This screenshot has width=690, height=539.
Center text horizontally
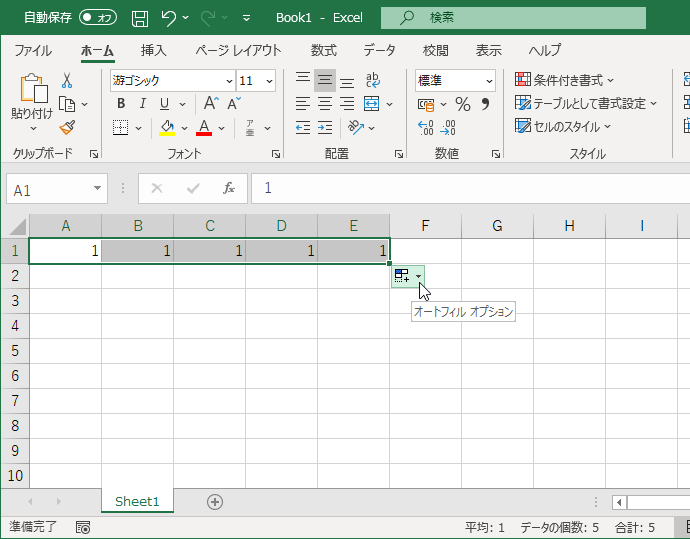(x=325, y=104)
